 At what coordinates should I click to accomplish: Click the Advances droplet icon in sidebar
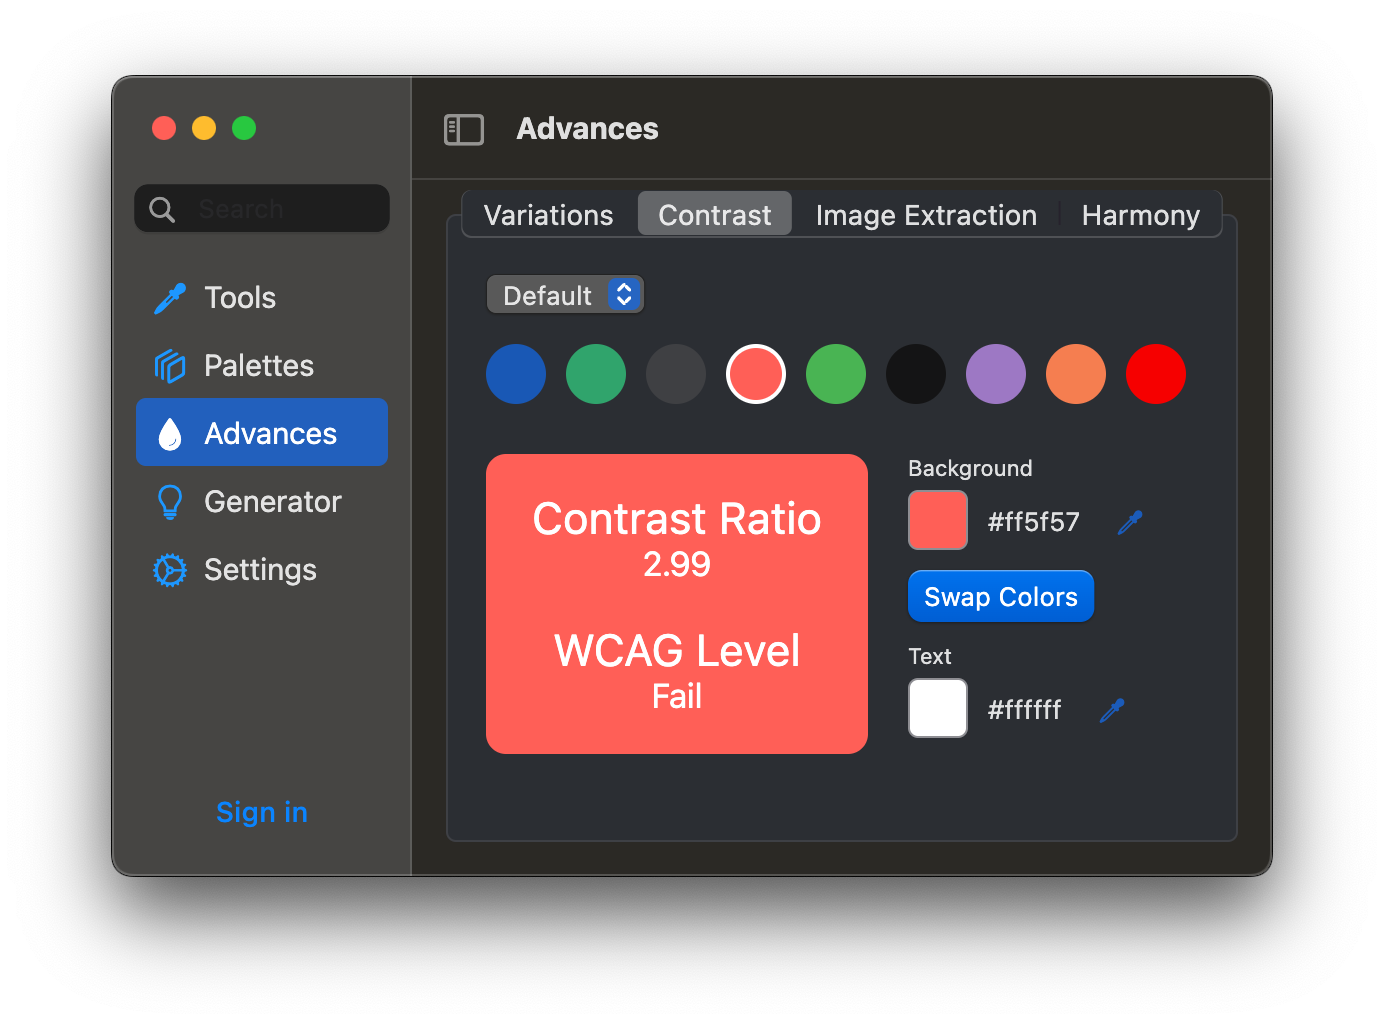tap(170, 434)
